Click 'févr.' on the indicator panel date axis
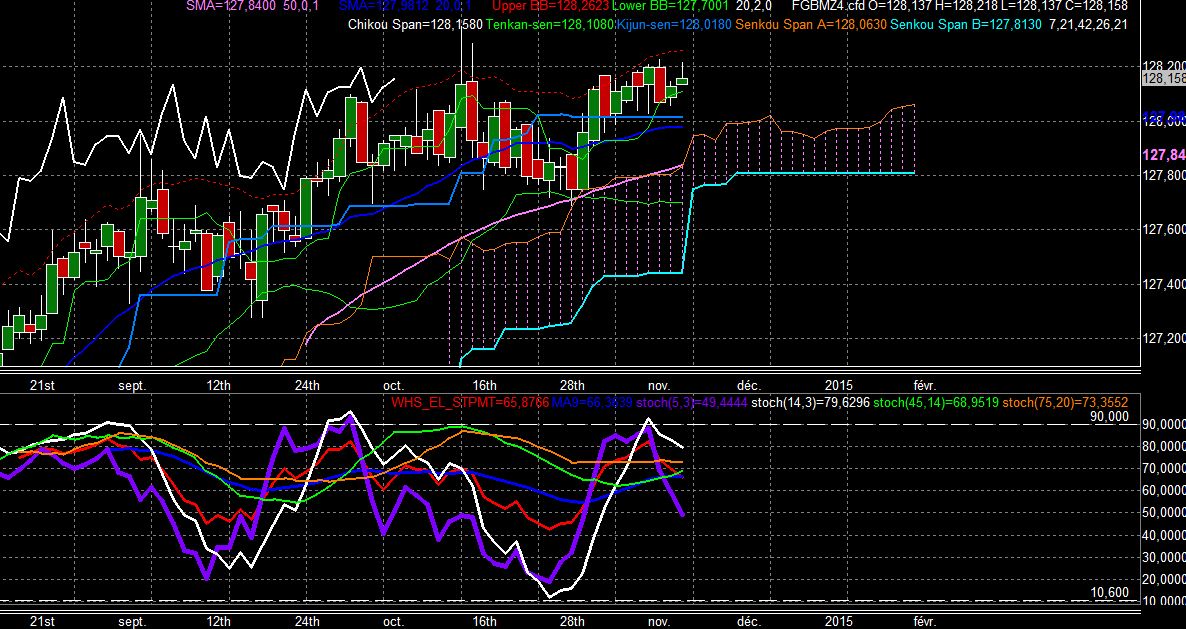Screen dimensions: 1186x629 tap(925, 621)
